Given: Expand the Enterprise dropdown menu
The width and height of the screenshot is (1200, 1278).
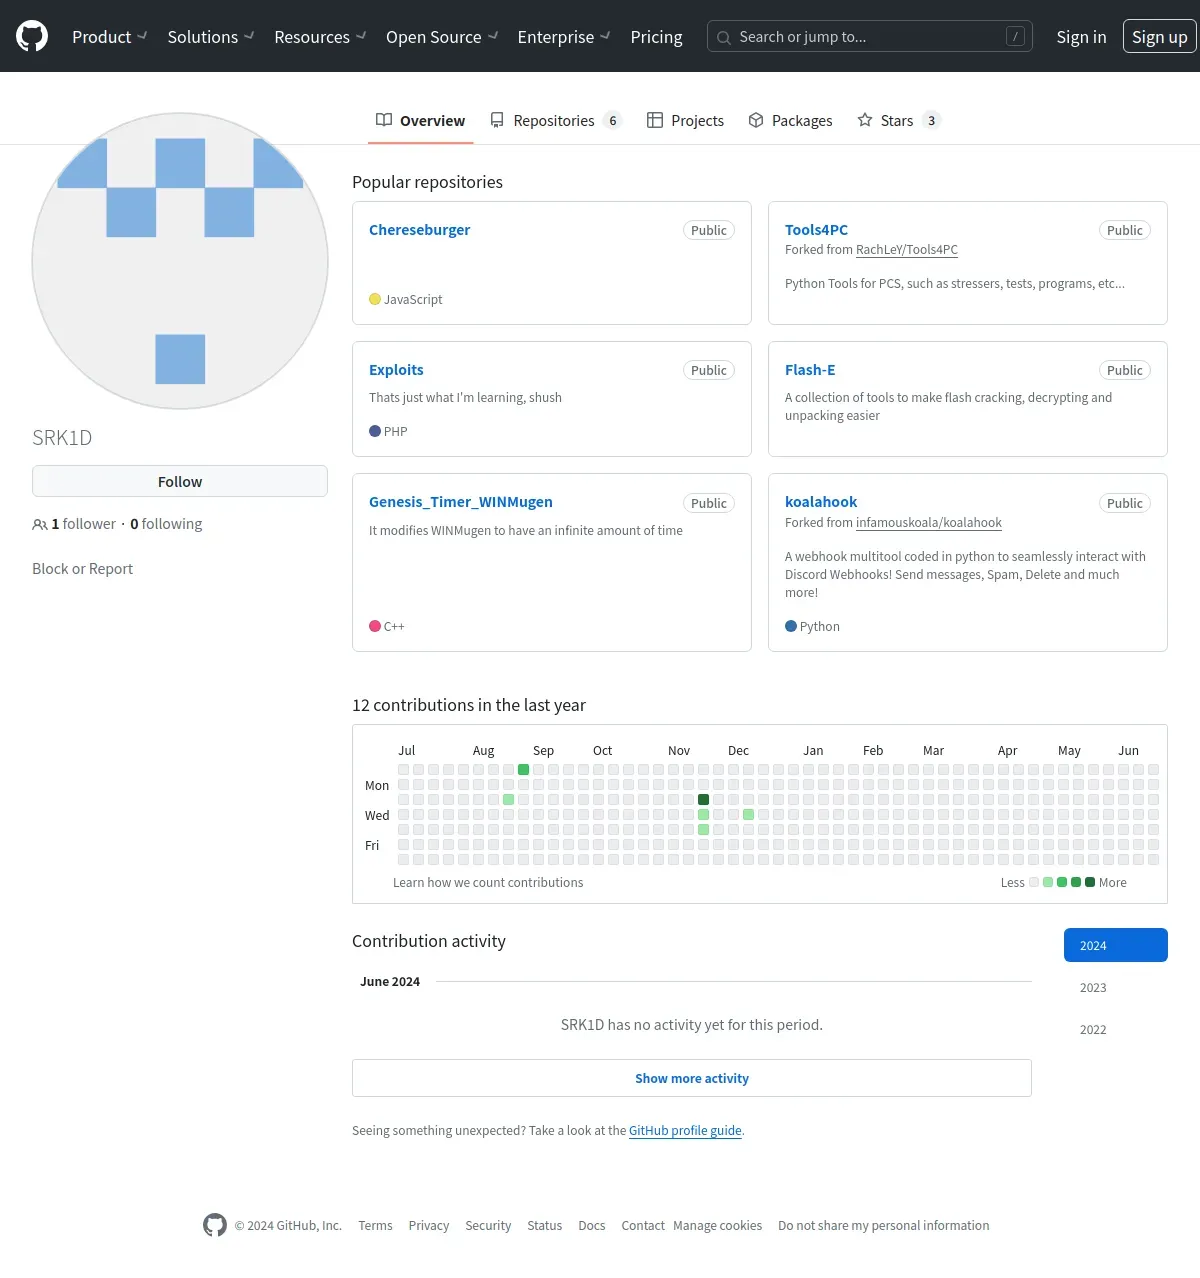Looking at the screenshot, I should click(564, 37).
